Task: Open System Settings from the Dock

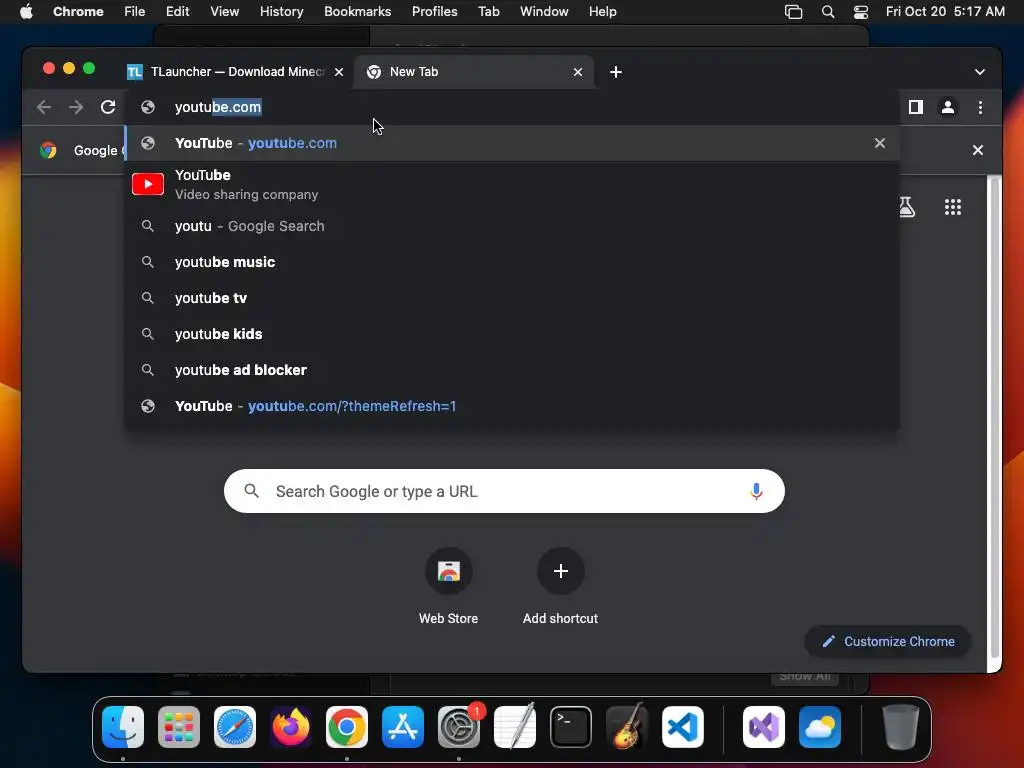Action: click(x=459, y=727)
